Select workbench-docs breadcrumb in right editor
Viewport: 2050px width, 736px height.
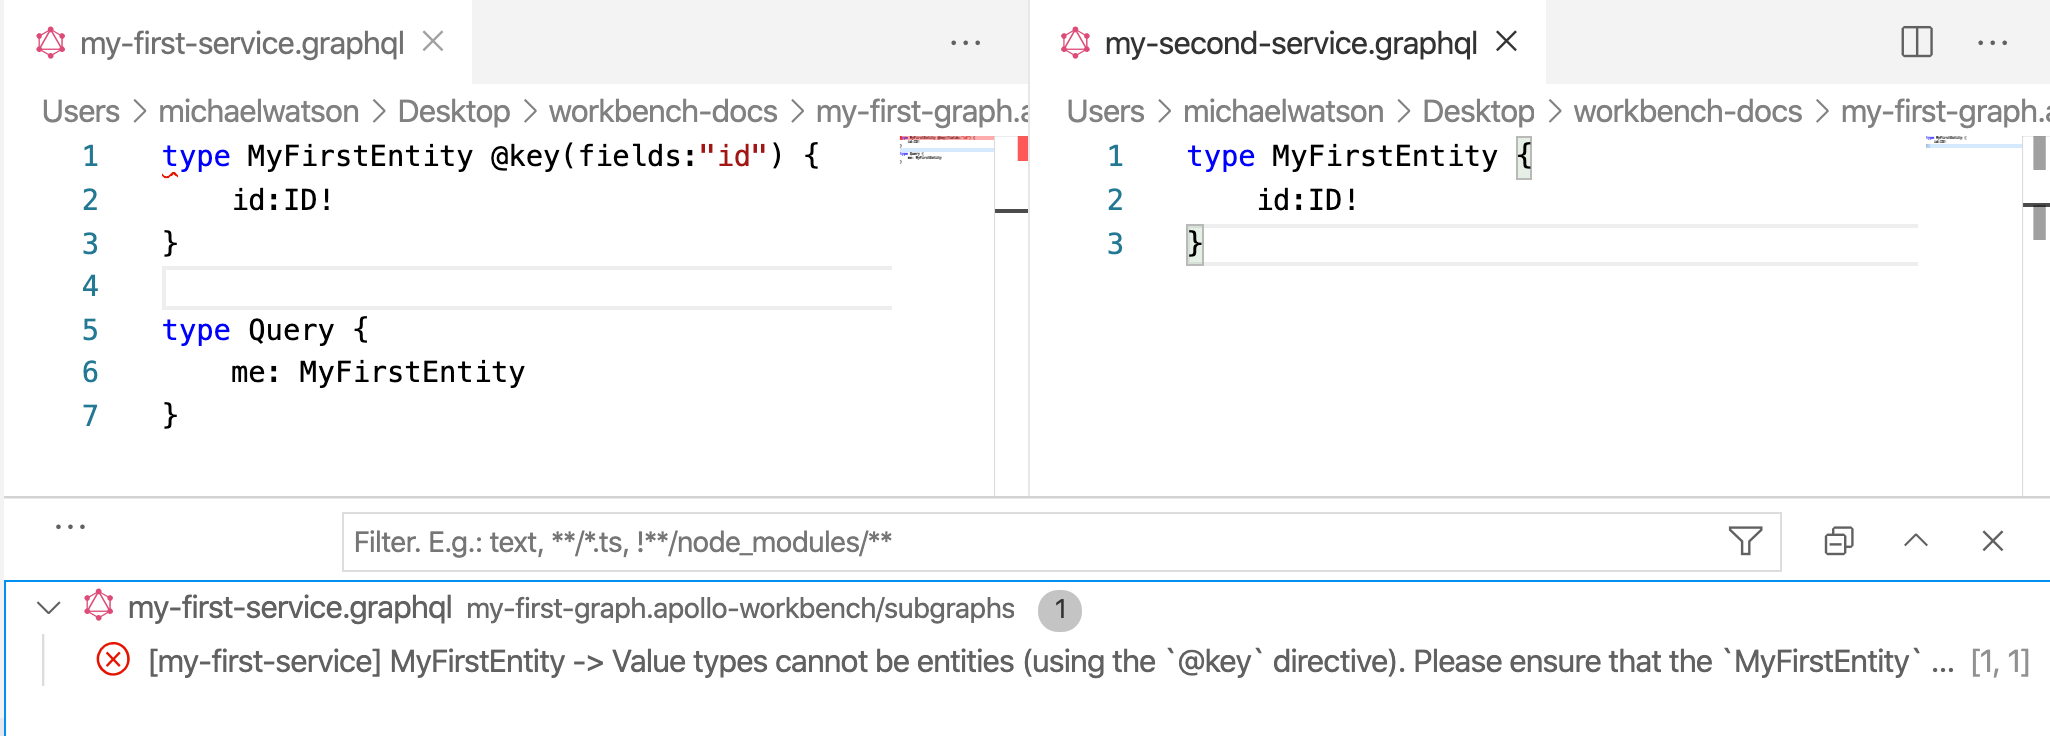pyautogui.click(x=1687, y=111)
